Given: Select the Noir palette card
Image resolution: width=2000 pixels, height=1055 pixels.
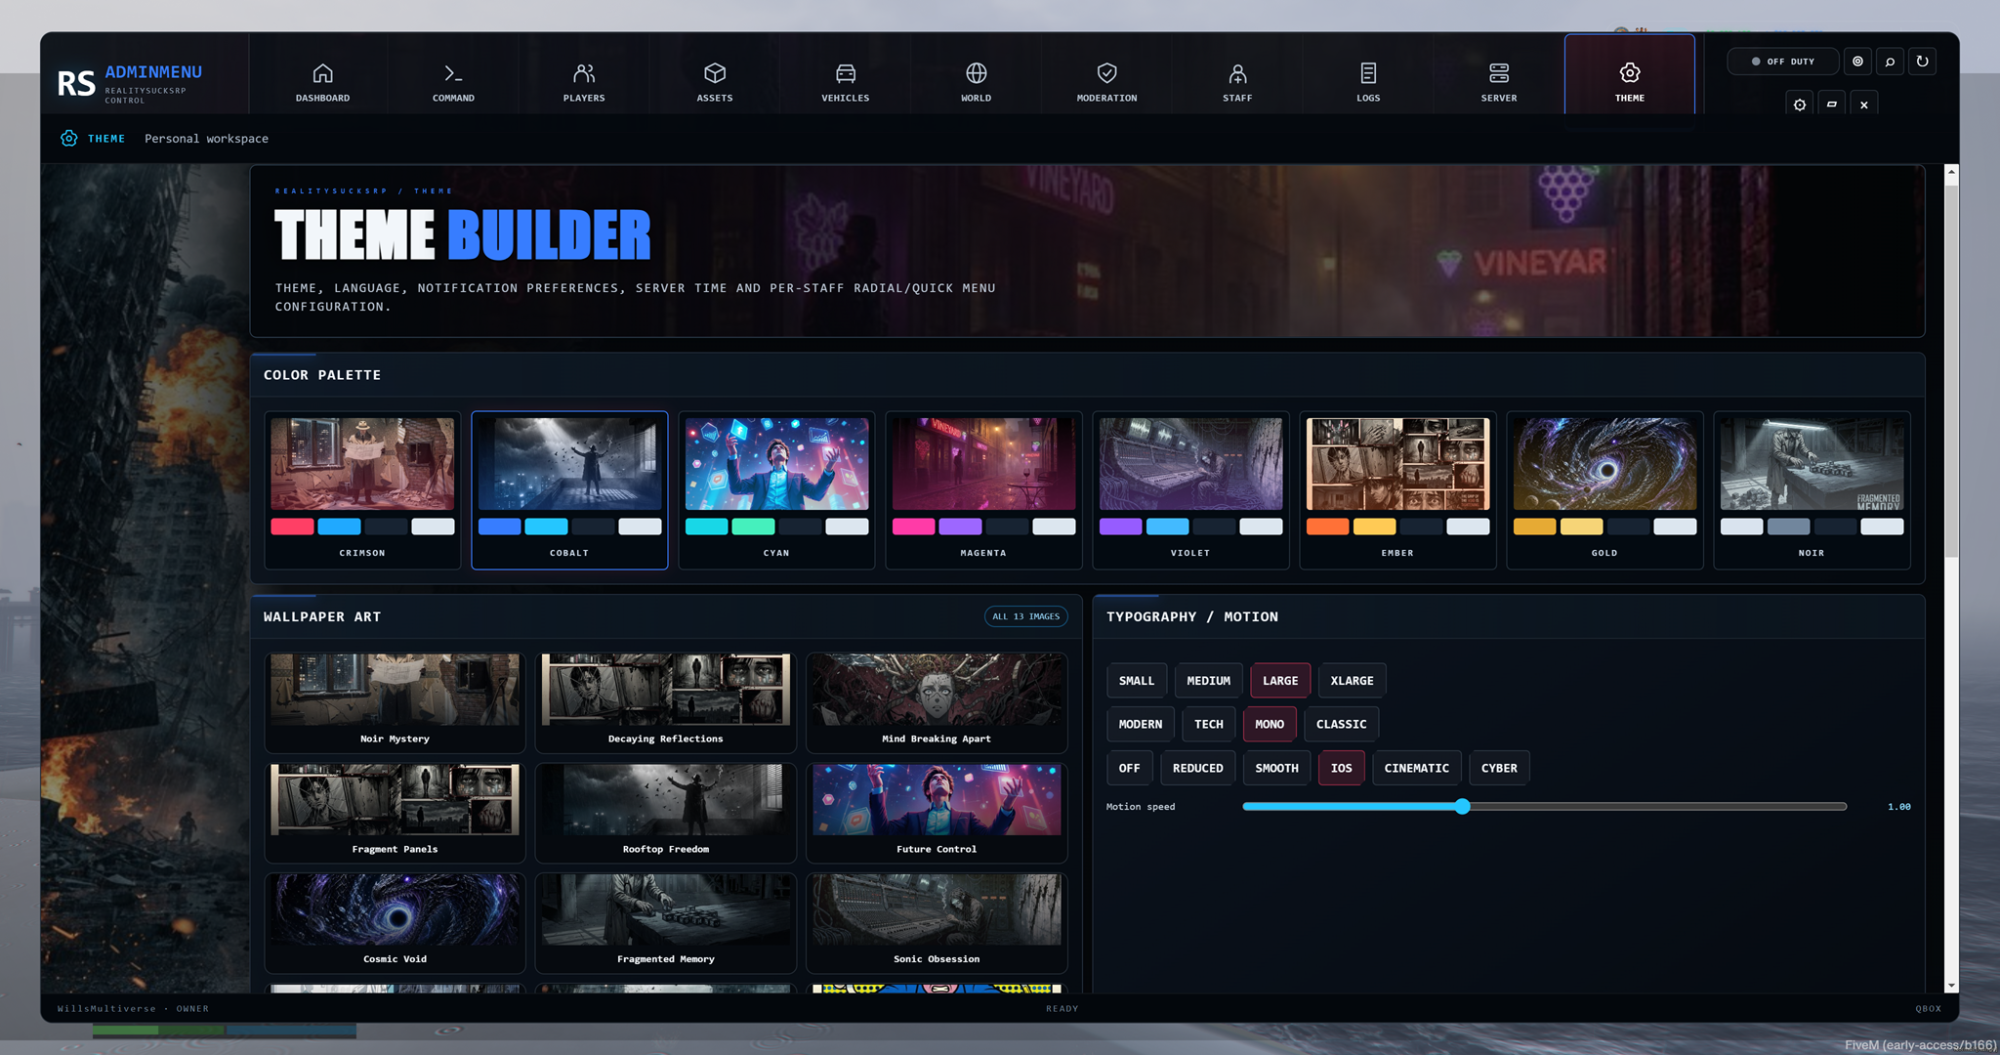Looking at the screenshot, I should pyautogui.click(x=1811, y=490).
